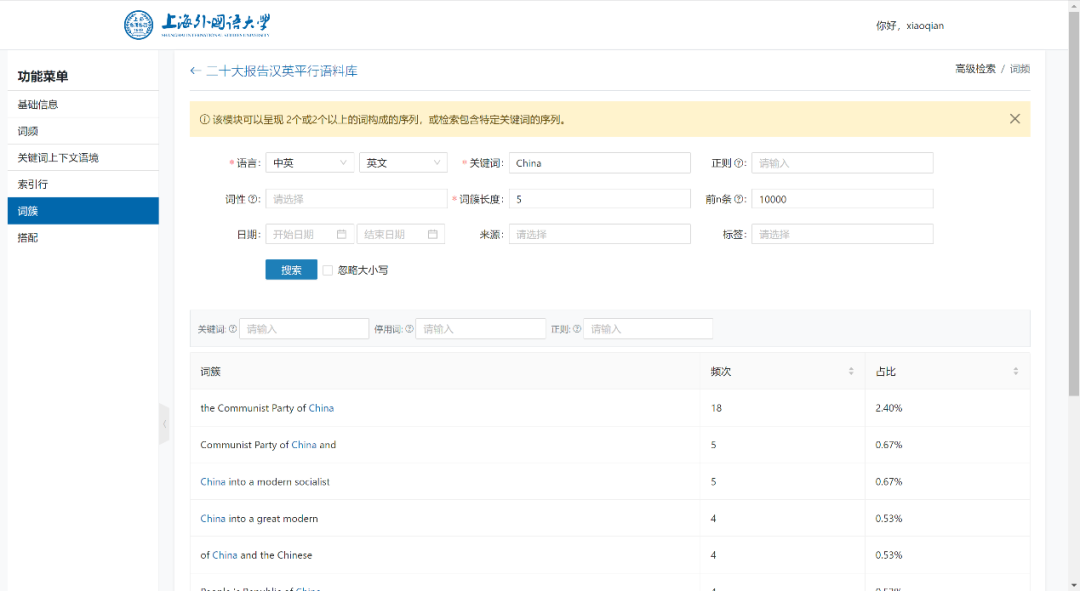Click the 你好, xiaoqian user greeting
This screenshot has width=1080, height=591.
[x=910, y=25]
